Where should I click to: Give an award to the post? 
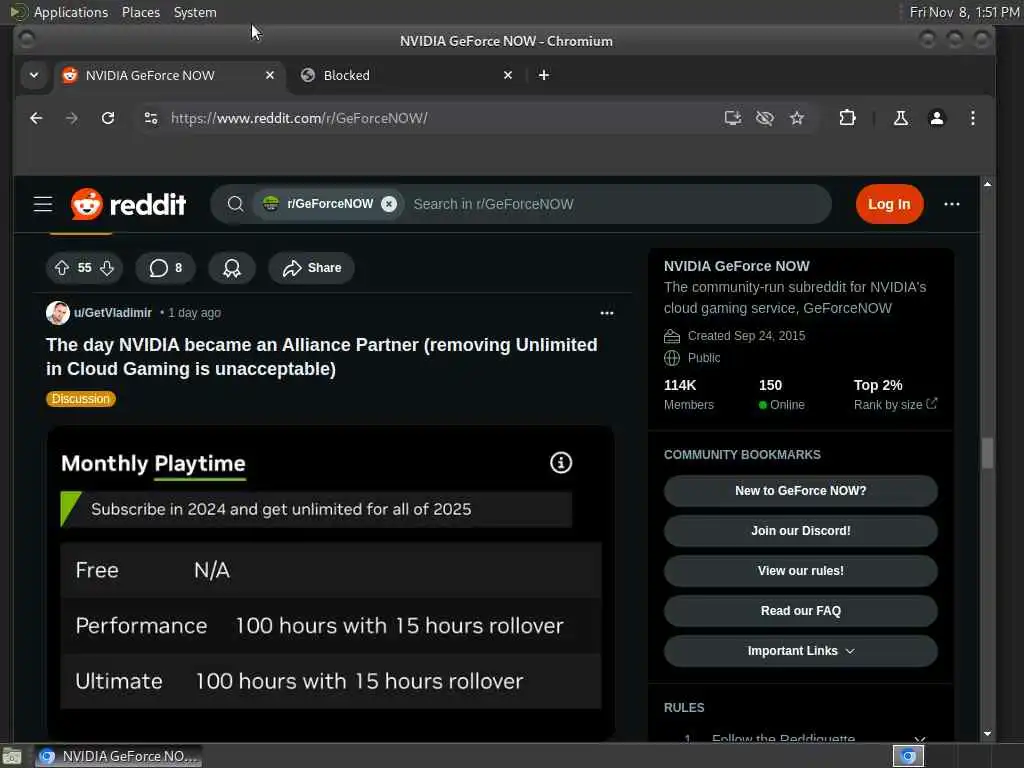232,268
